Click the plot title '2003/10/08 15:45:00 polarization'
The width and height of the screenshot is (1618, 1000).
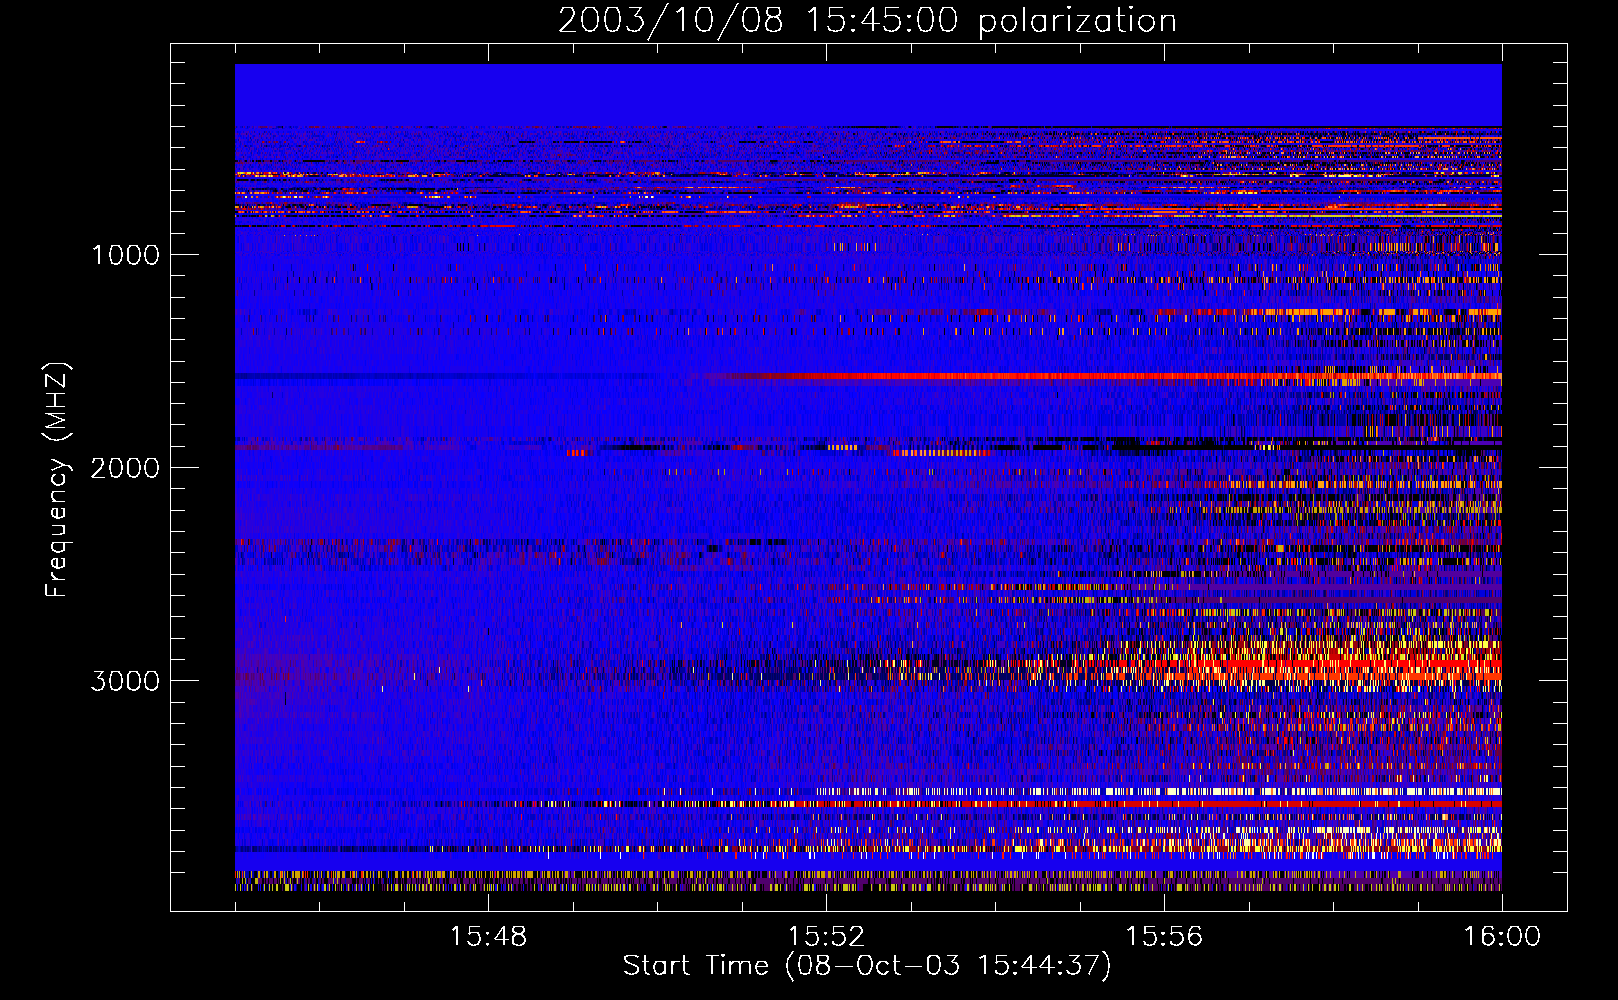coord(867,21)
